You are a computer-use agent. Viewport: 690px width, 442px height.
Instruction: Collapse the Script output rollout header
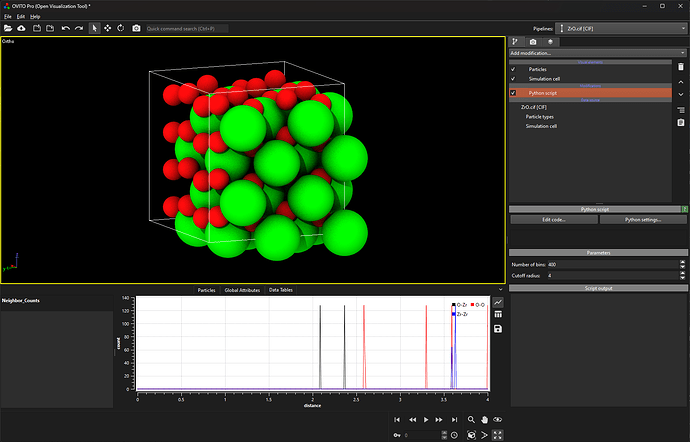598,288
